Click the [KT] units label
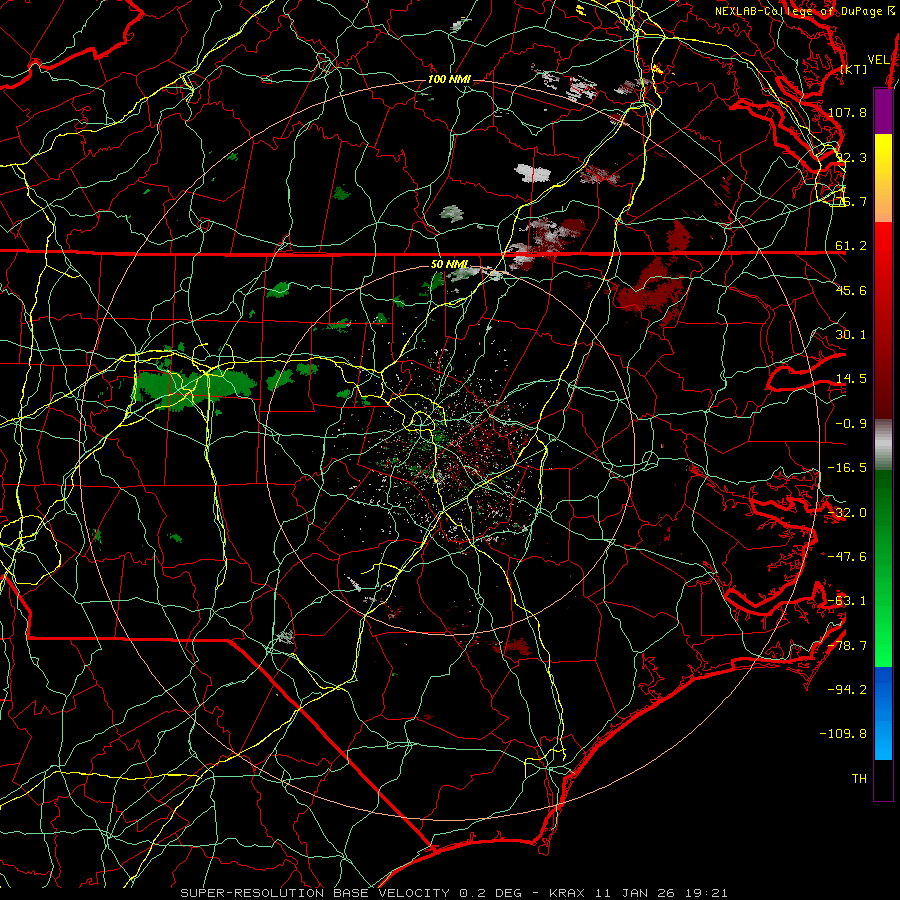900x900 pixels. [x=854, y=69]
